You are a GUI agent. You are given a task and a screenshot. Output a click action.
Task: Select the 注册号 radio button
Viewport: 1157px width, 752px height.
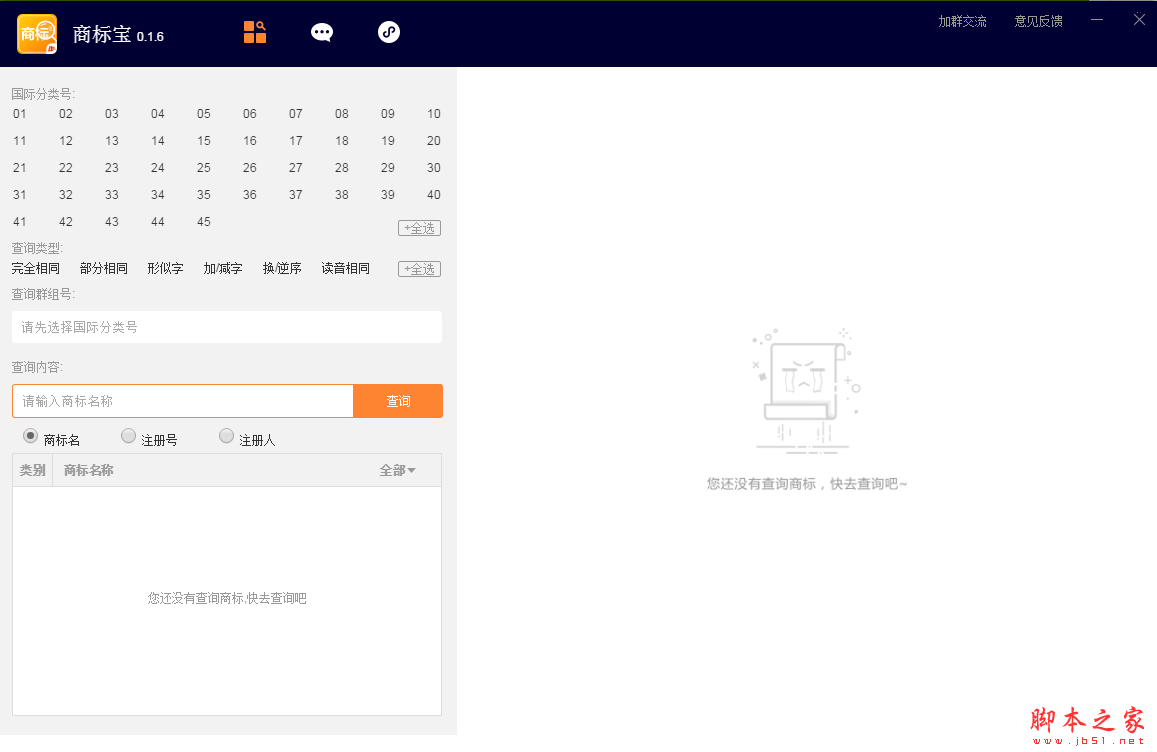[x=128, y=435]
